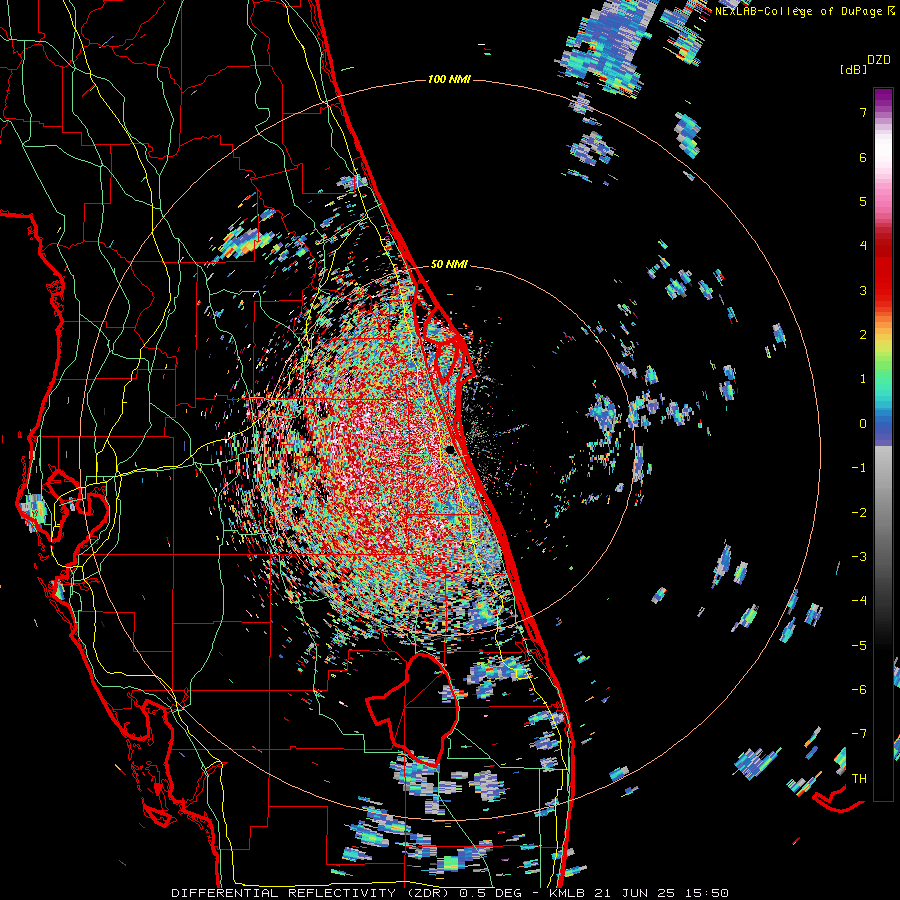Click the DZD legend title
The image size is (900, 900).
tap(879, 60)
